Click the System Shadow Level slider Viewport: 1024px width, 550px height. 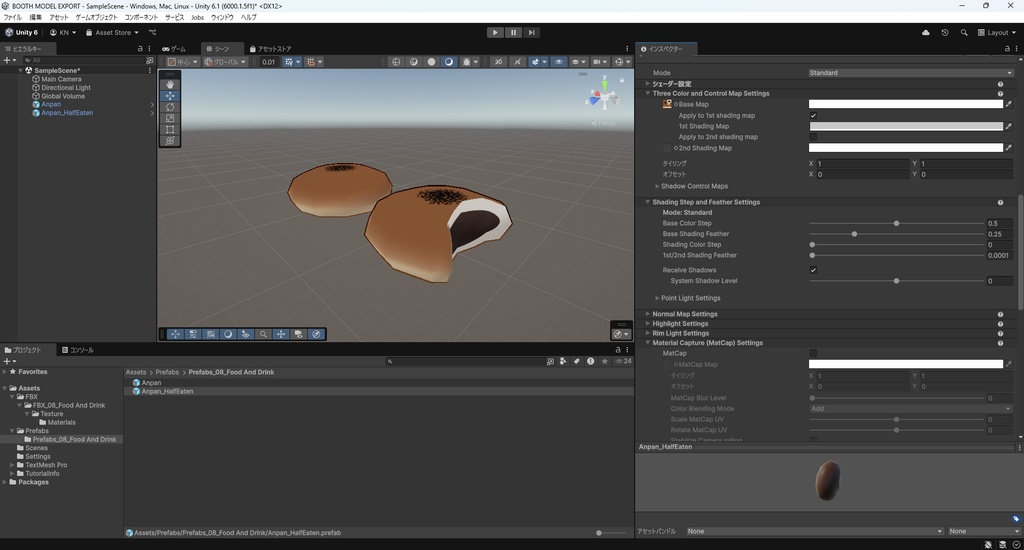pos(897,281)
